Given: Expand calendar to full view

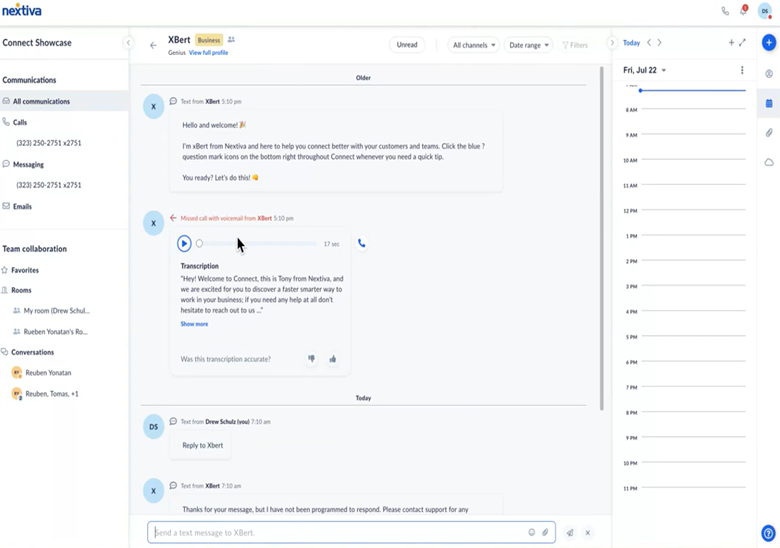Looking at the screenshot, I should point(742,43).
